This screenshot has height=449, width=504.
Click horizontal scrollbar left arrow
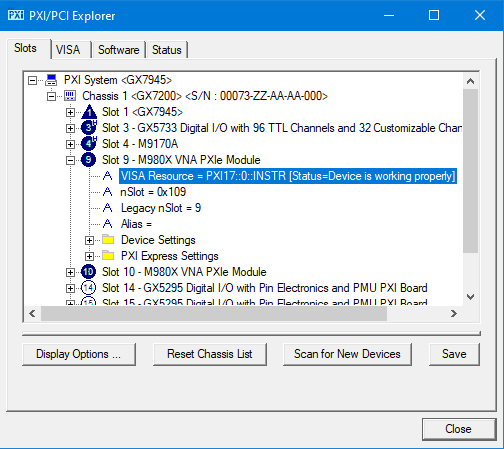pos(32,313)
